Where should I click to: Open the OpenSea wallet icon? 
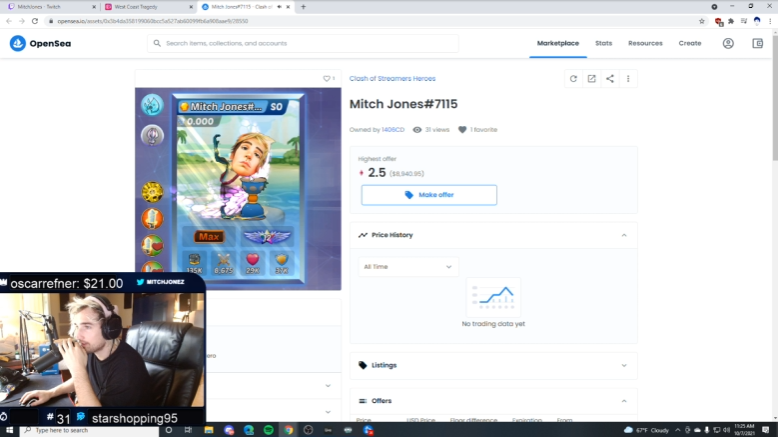(x=758, y=44)
